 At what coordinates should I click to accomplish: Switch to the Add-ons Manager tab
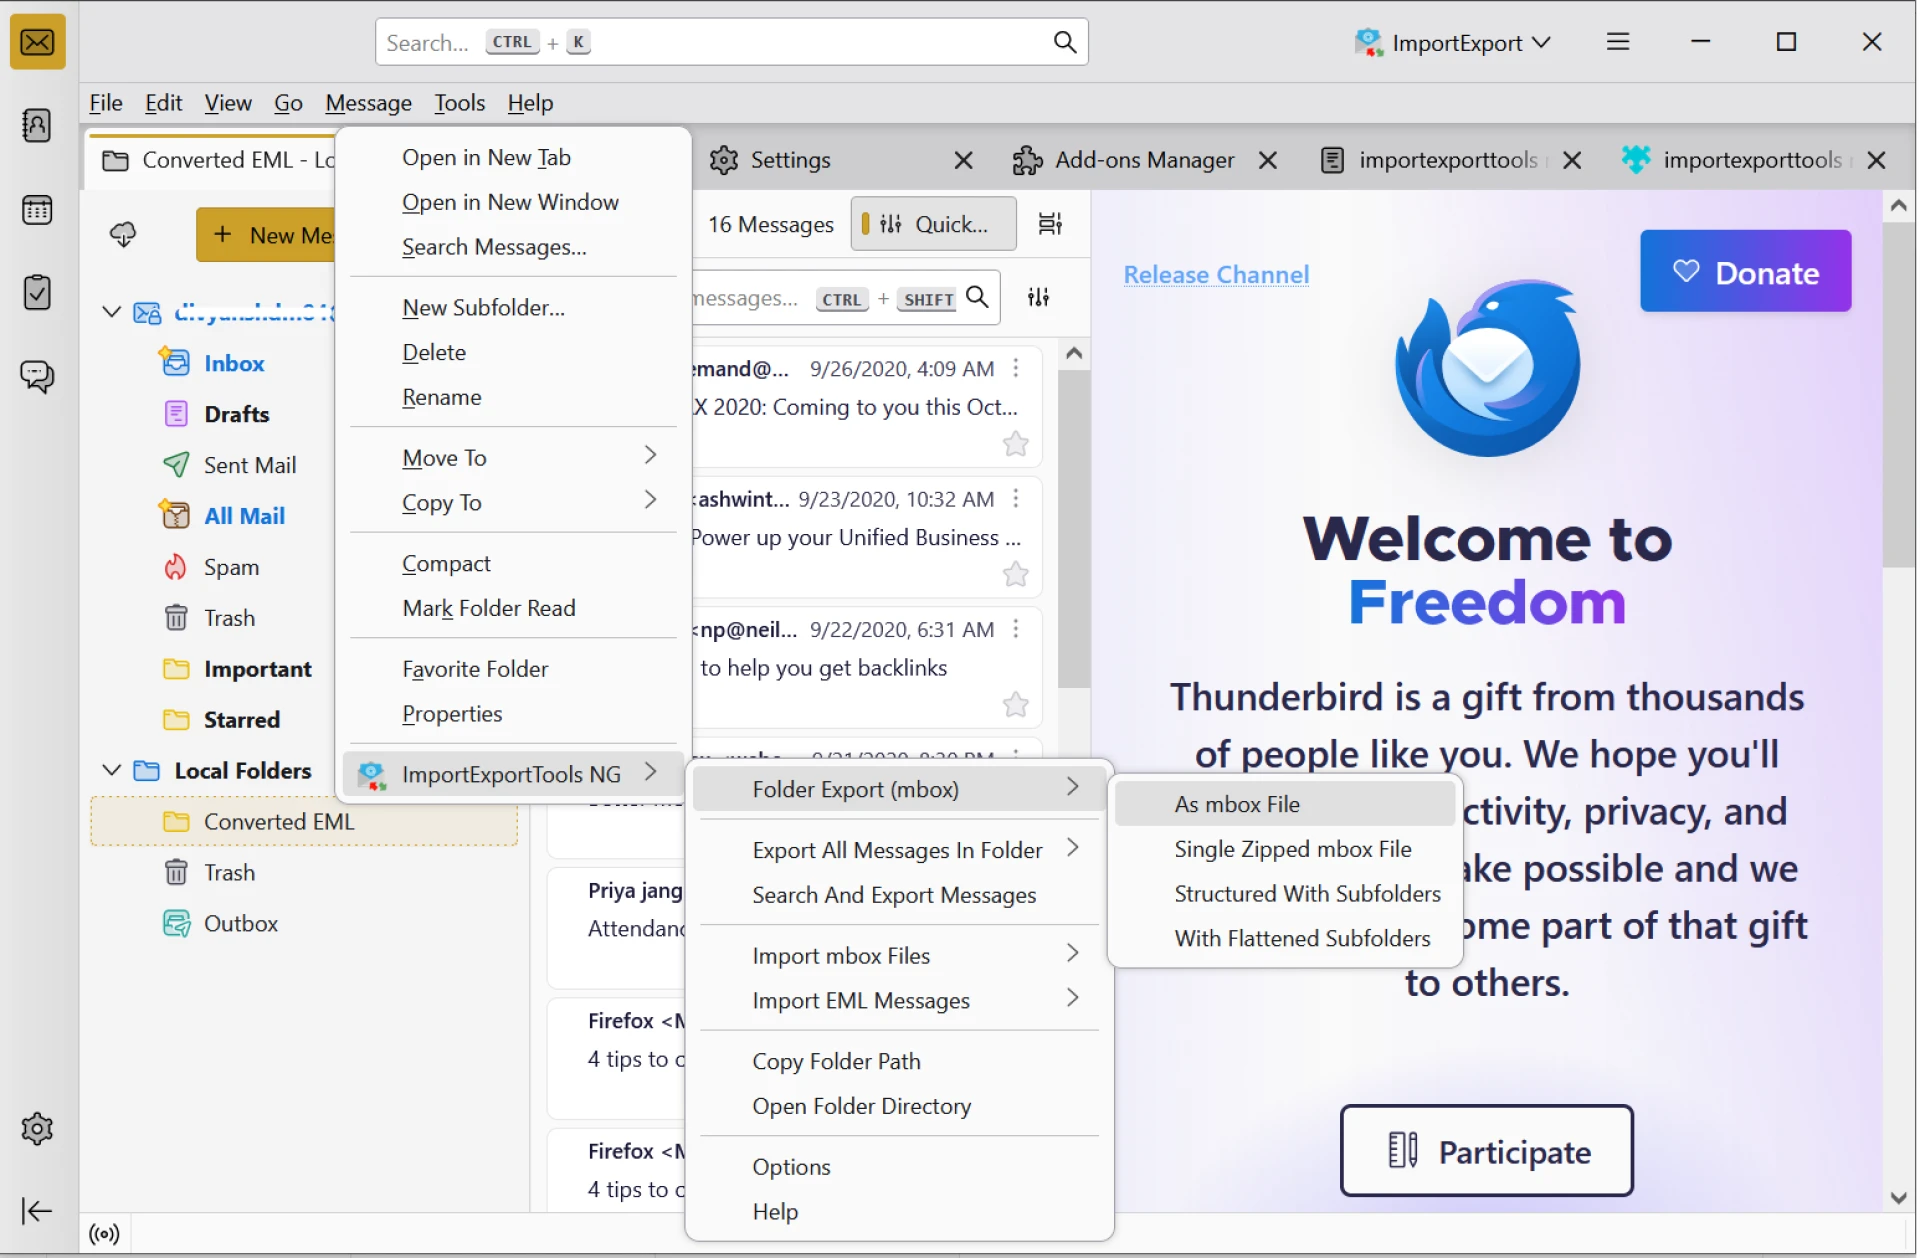pos(1144,160)
